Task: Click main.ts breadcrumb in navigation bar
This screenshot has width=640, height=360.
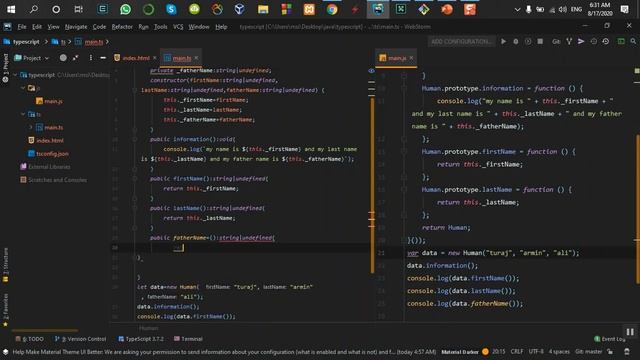Action: [89, 42]
